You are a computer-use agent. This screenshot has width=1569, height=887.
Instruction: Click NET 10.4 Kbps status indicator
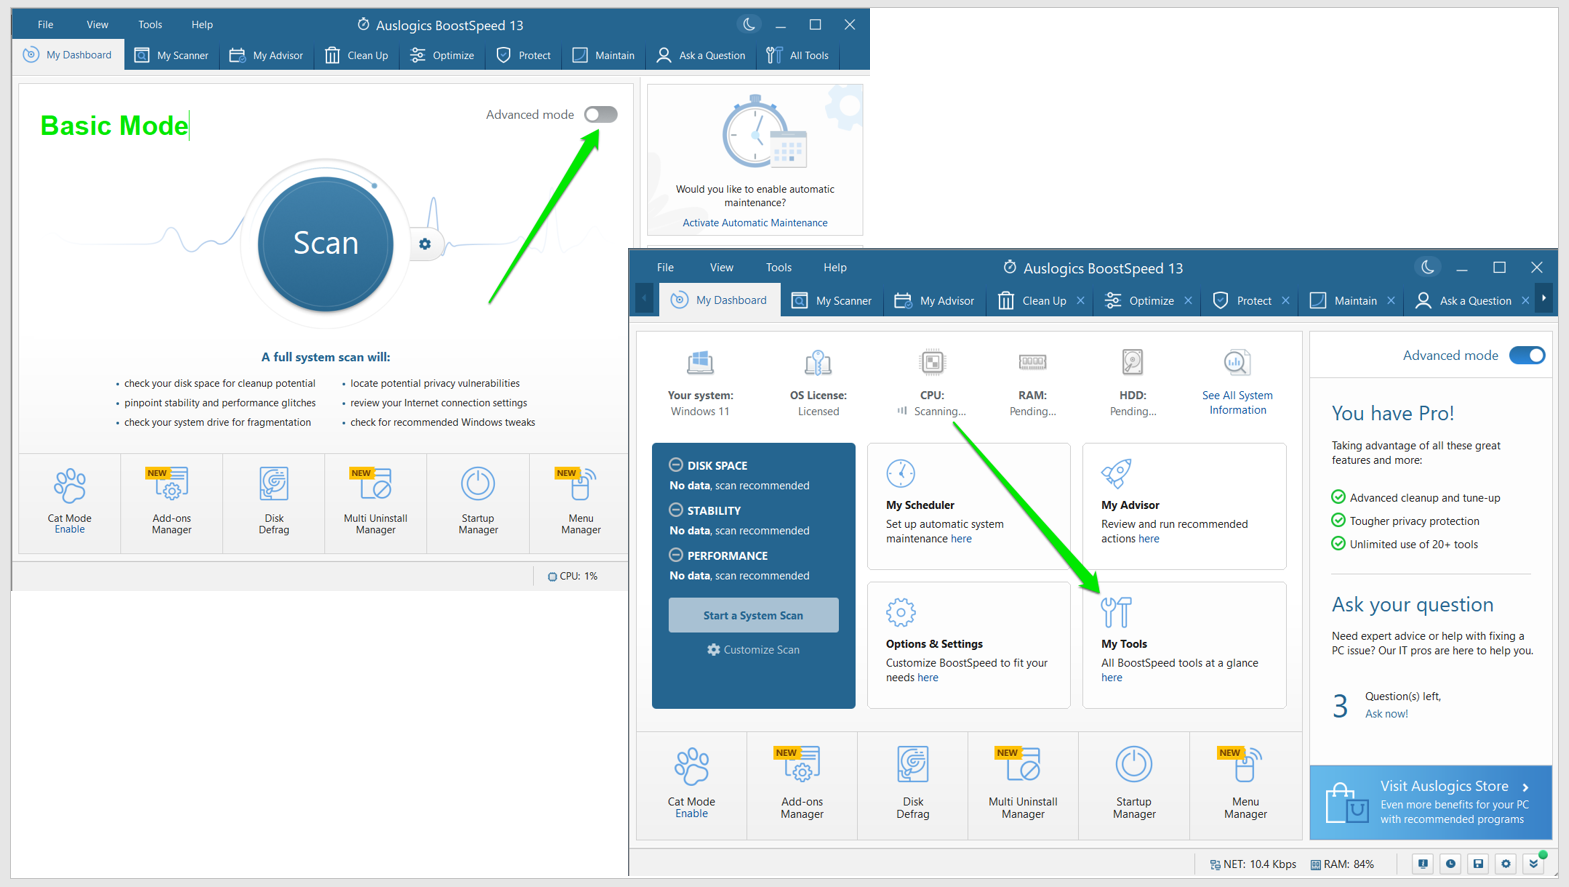[x=1252, y=864]
